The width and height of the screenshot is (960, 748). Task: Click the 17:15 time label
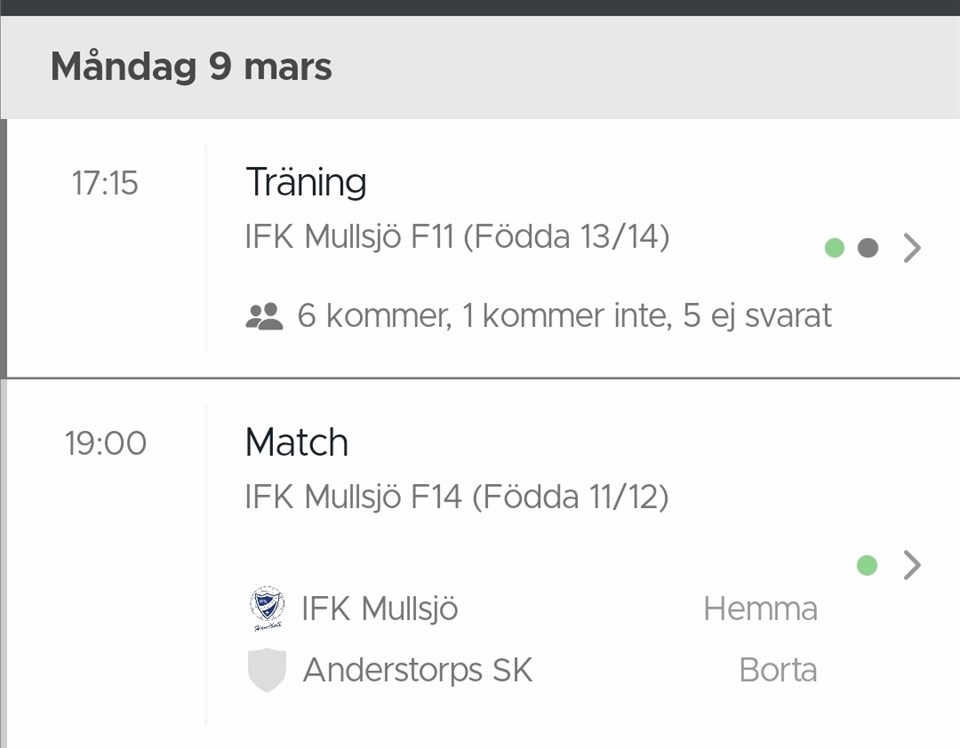tap(104, 184)
